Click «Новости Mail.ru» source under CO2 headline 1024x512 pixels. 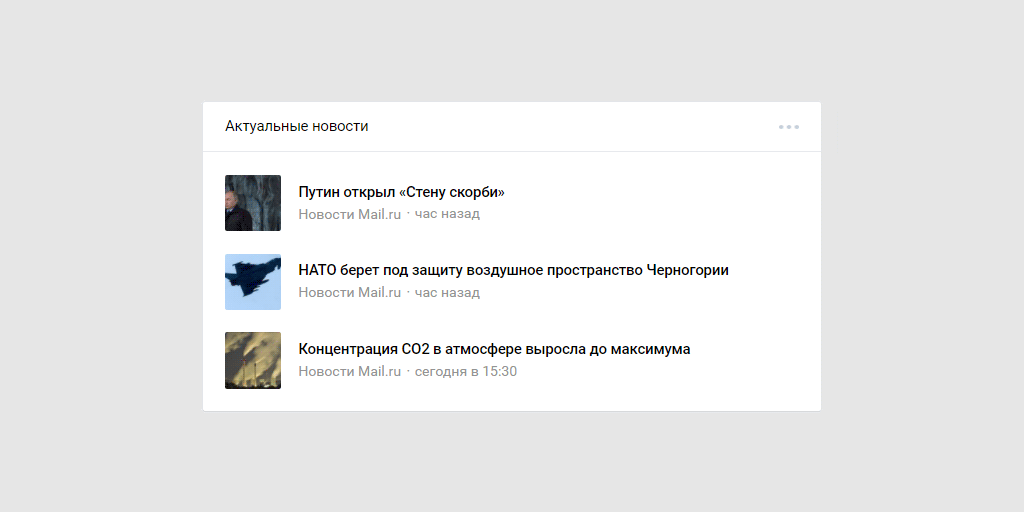pos(349,372)
